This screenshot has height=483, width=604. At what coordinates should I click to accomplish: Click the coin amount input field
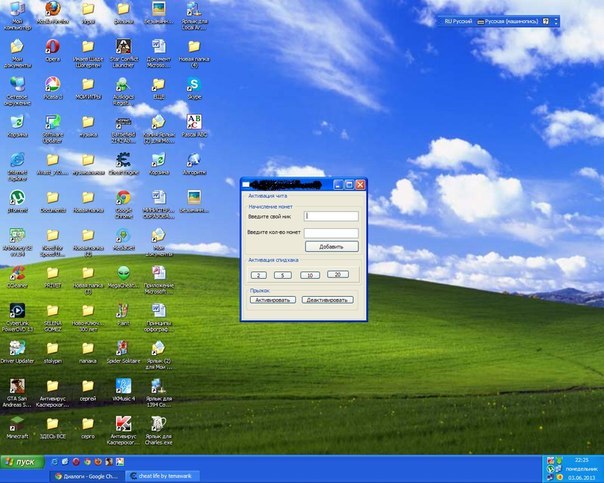click(331, 233)
